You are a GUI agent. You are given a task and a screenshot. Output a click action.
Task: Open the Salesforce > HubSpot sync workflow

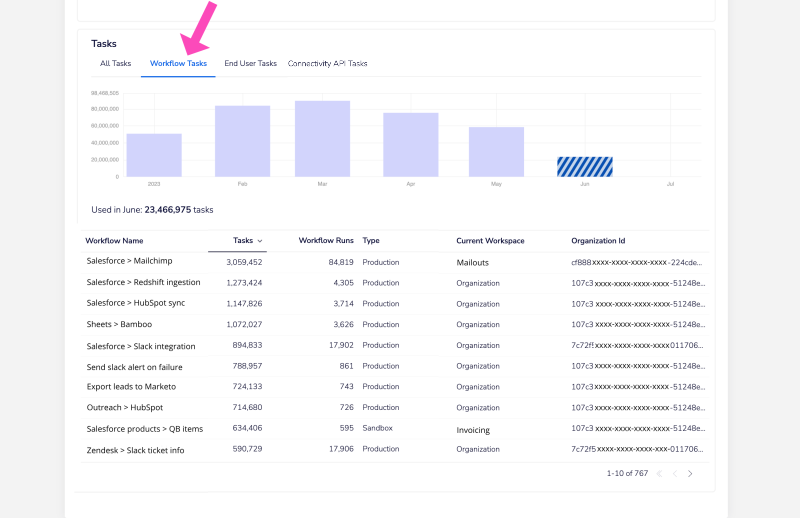[136, 303]
